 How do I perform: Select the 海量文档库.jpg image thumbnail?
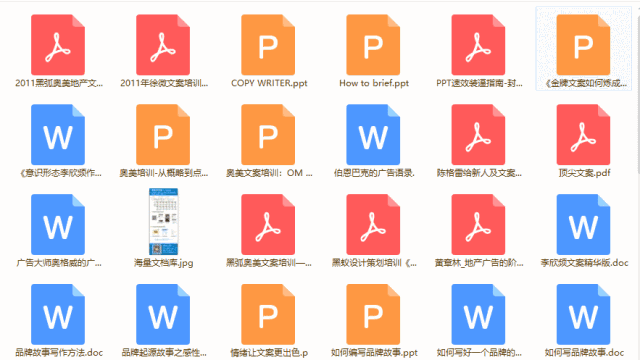(163, 222)
